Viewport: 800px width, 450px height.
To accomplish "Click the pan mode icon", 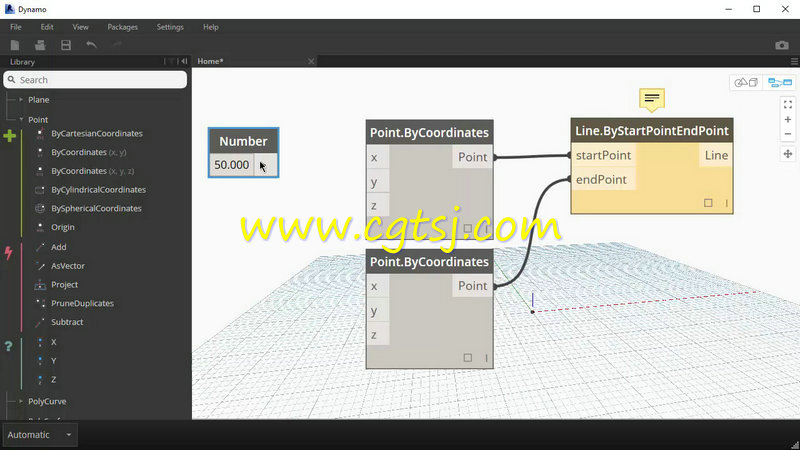I will 788,154.
